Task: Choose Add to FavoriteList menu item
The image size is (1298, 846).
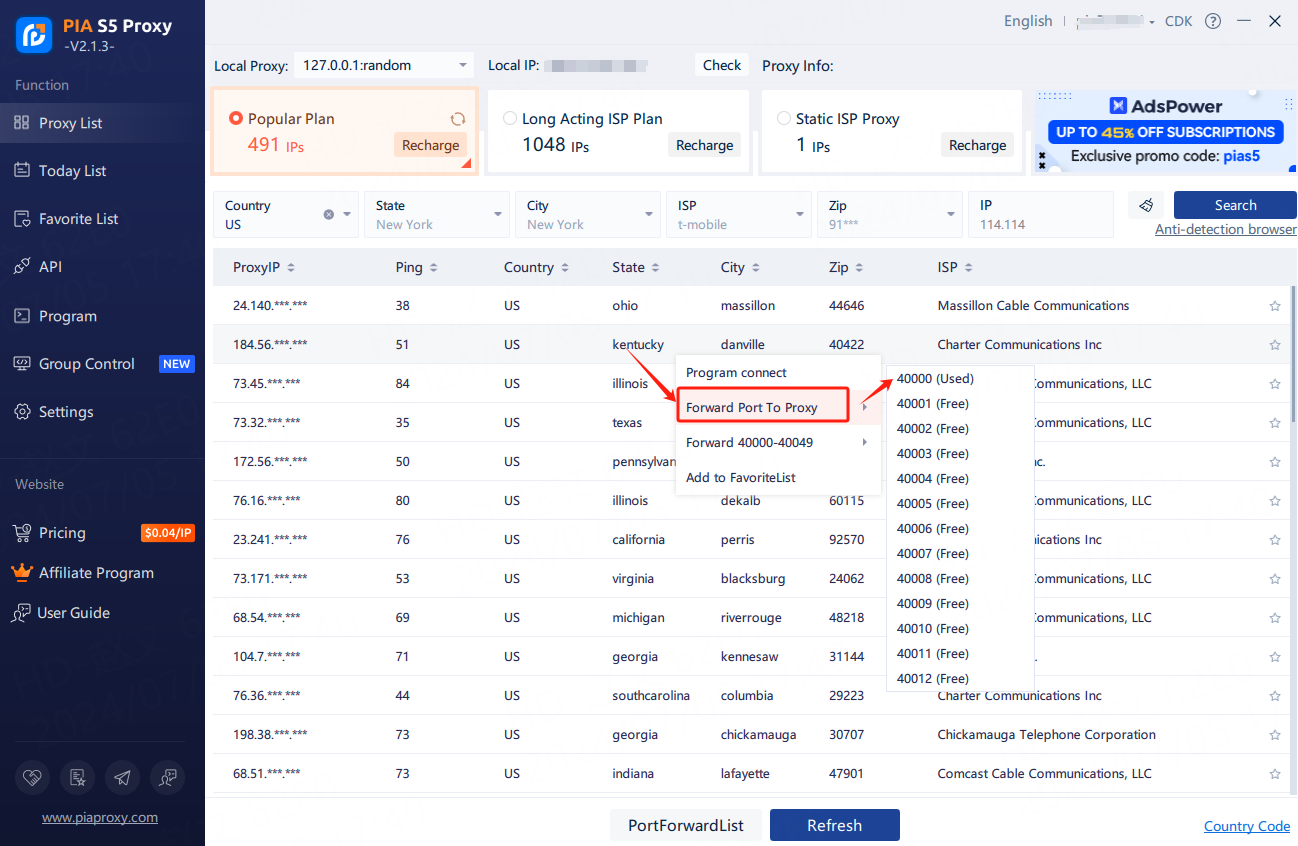Action: tap(778, 478)
